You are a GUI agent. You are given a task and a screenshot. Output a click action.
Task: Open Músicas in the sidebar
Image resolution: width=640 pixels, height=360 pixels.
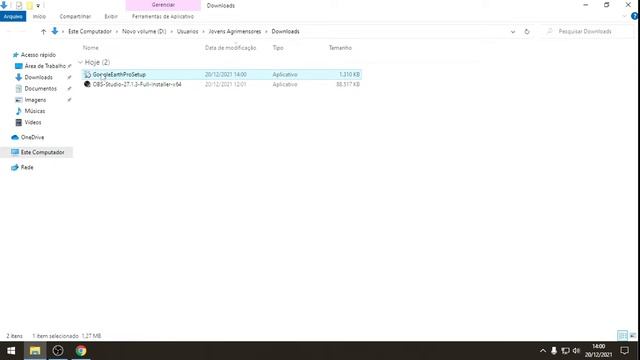[35, 111]
